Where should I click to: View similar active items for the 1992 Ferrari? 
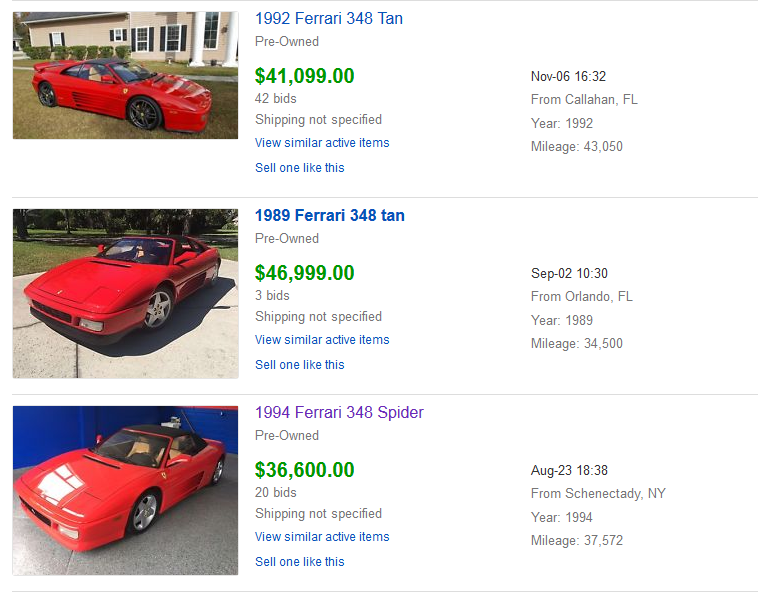point(322,143)
